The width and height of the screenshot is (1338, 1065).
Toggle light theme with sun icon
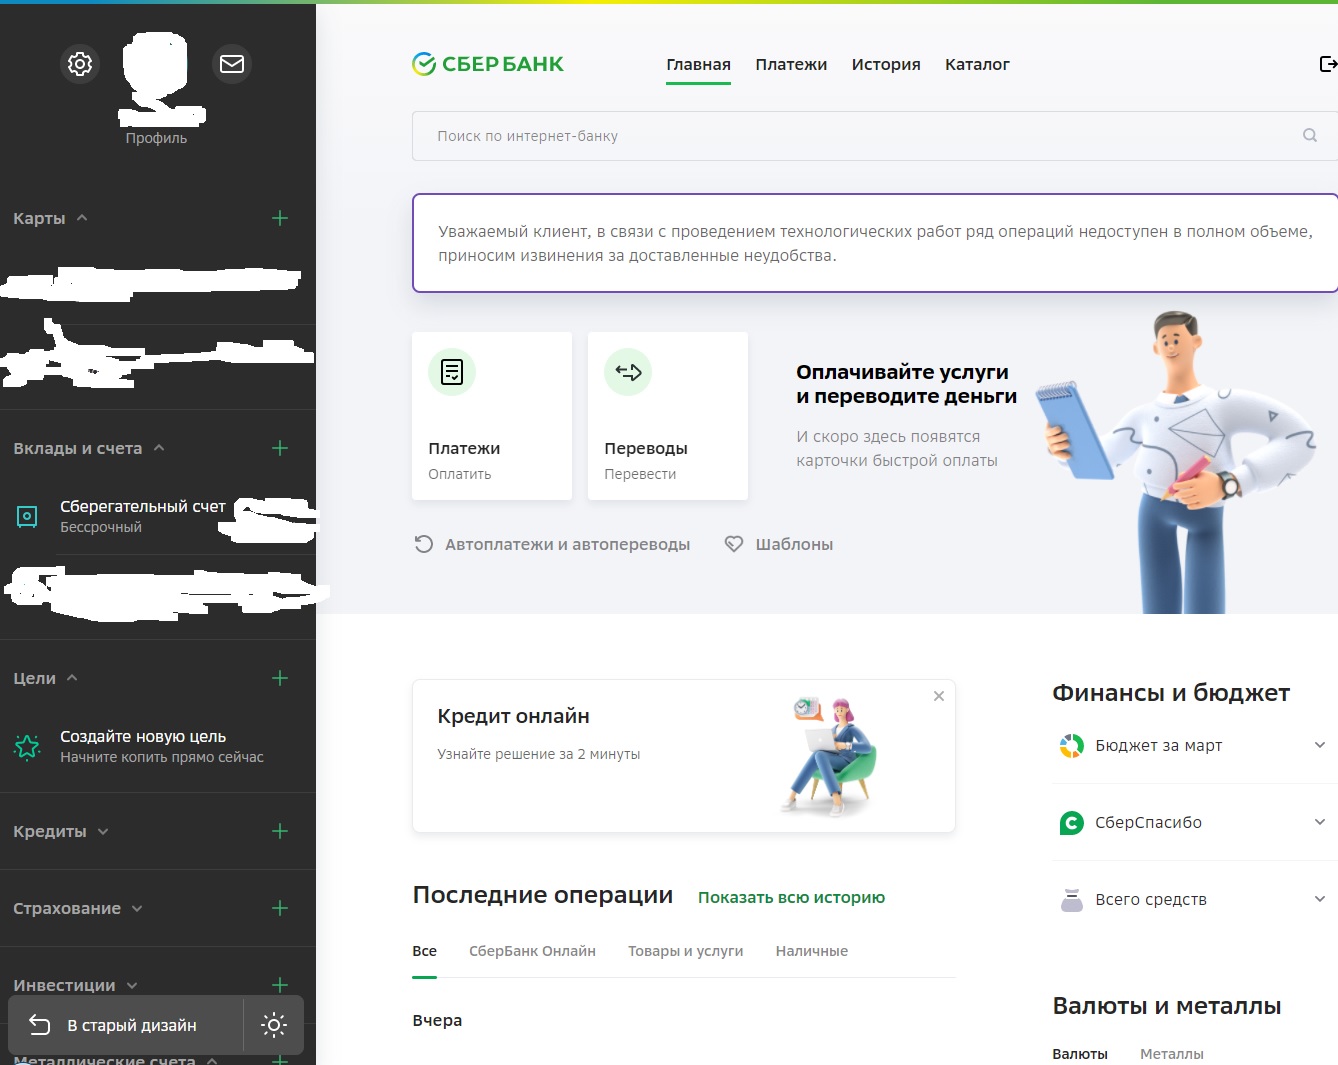pos(274,1025)
